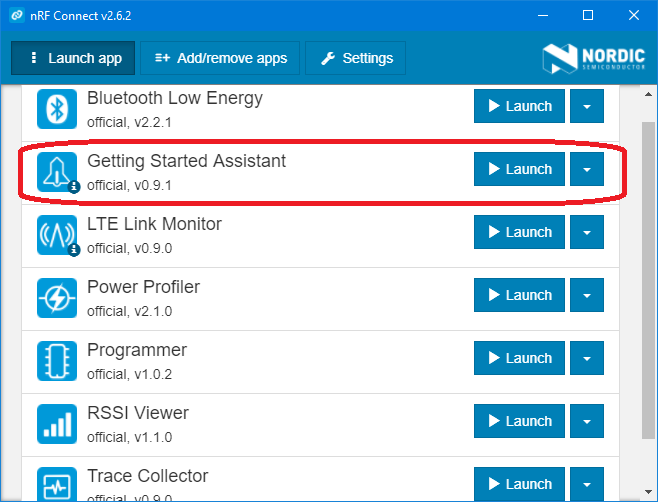The image size is (658, 502).
Task: Click the LTE Link Monitor antenna icon
Action: 57,234
